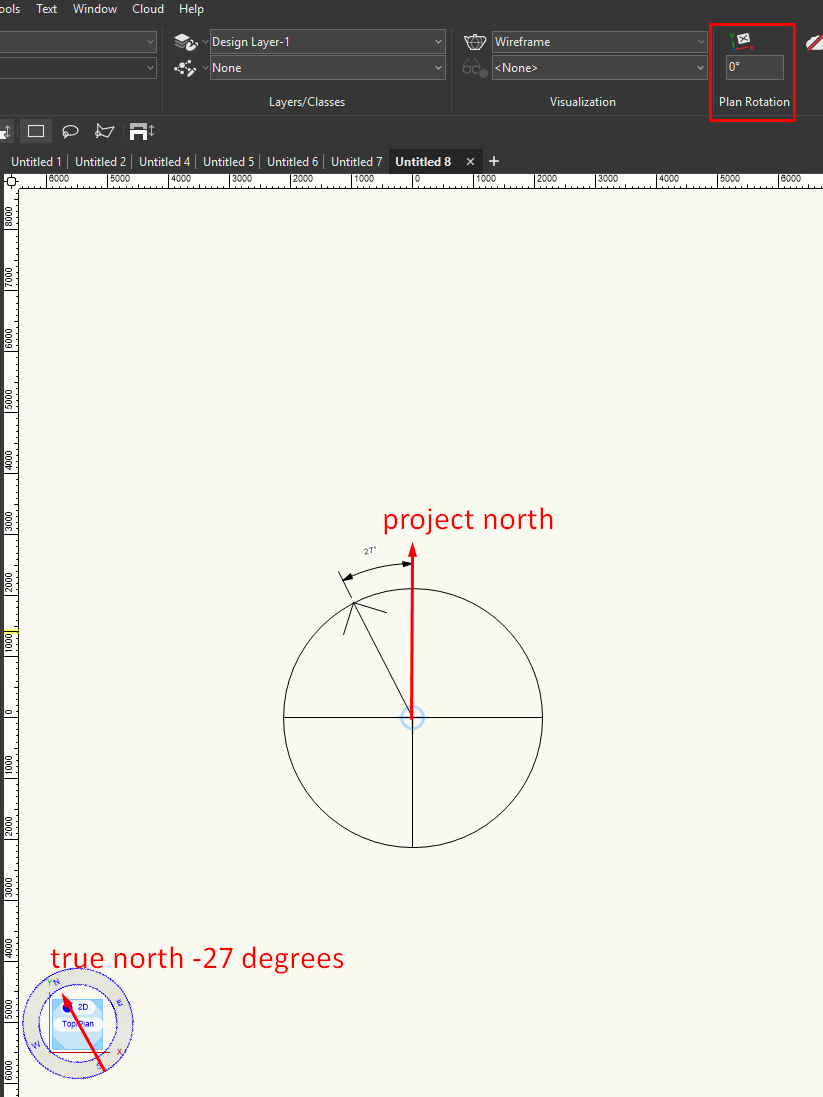Open the Cloud menu

pos(148,9)
